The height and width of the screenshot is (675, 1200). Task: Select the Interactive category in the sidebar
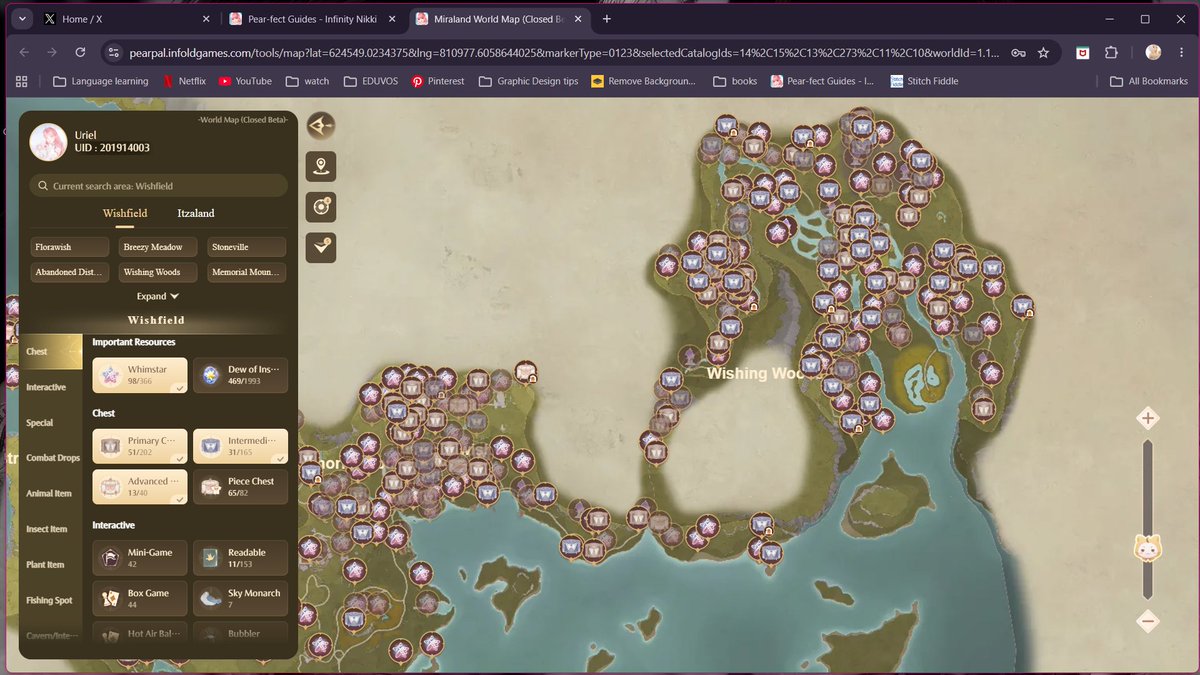pyautogui.click(x=51, y=387)
